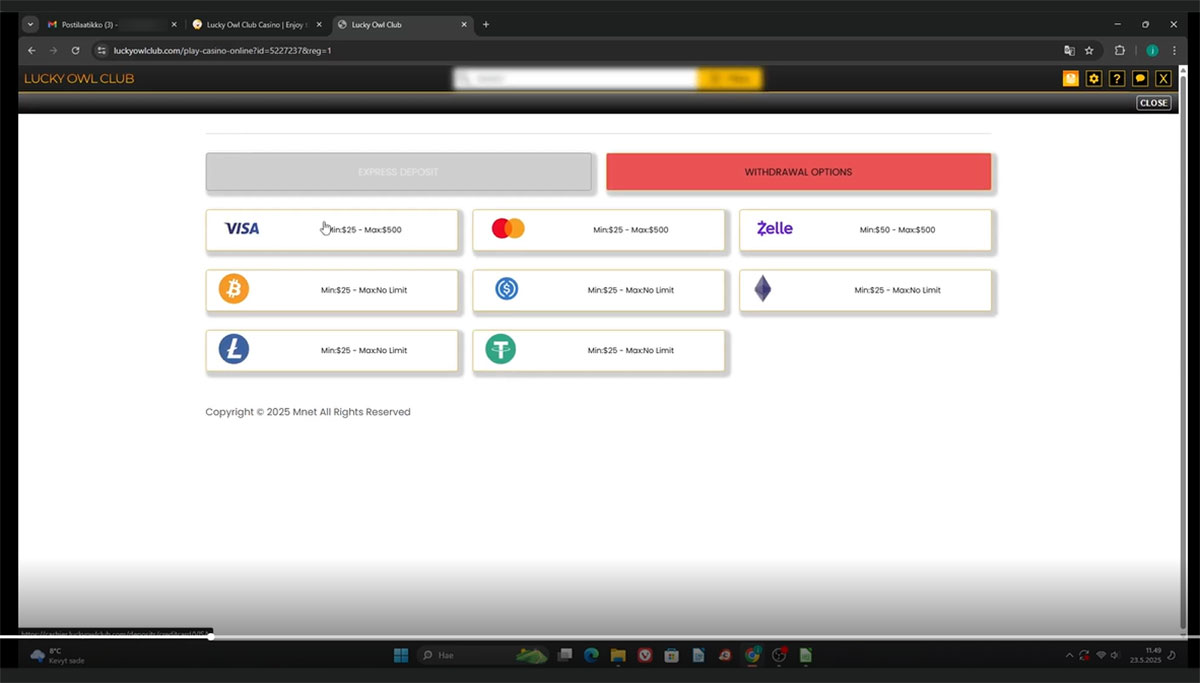Close the Postilaatikko Gmail tab
1200x683 pixels.
tap(174, 24)
